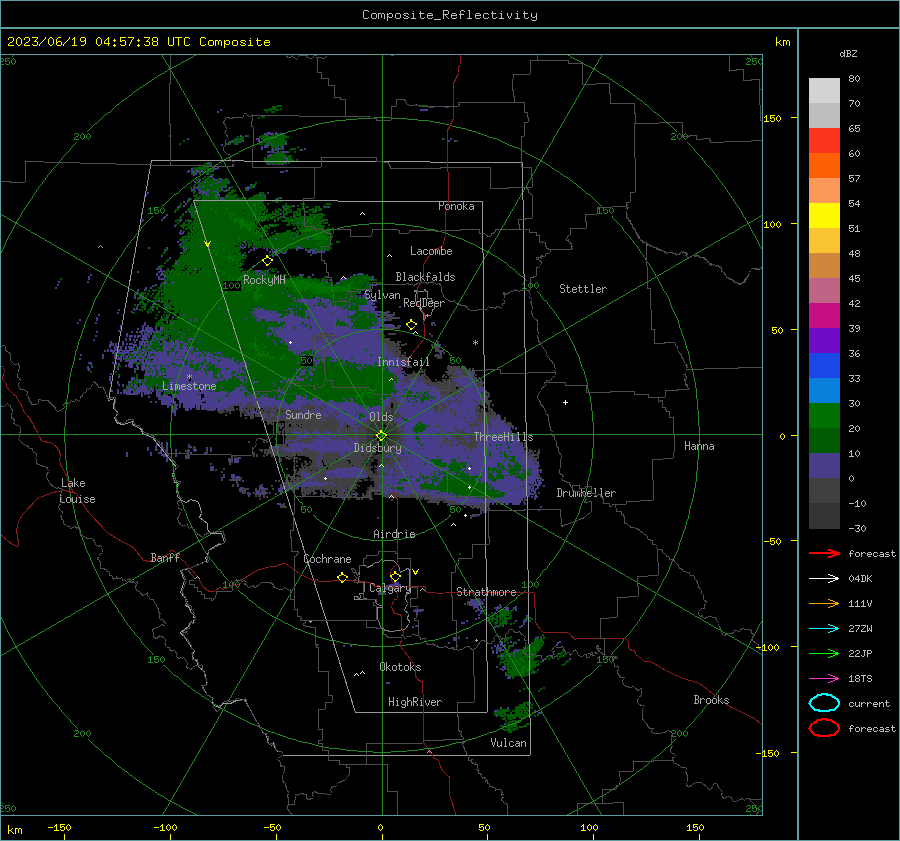Click the Ponoka label

click(456, 206)
